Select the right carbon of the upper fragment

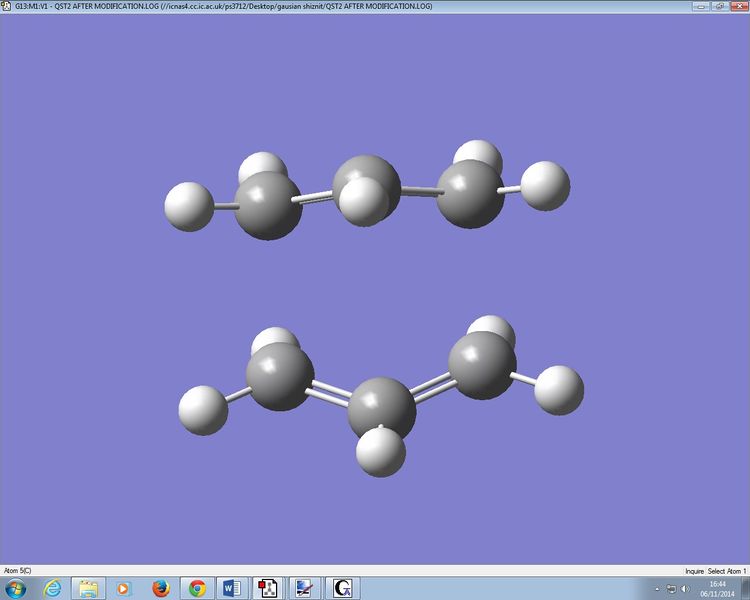tap(471, 194)
